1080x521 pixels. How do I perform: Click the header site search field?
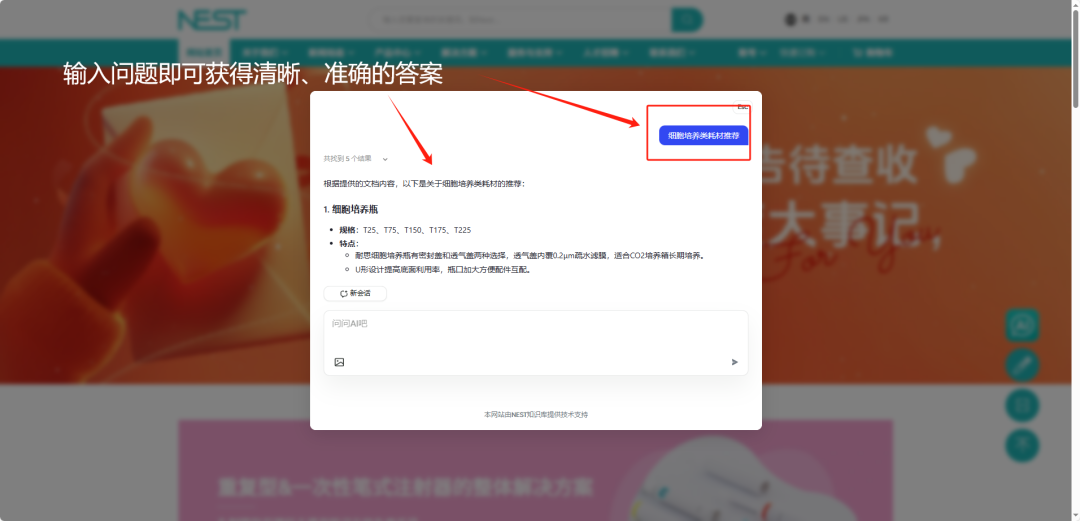(521, 19)
